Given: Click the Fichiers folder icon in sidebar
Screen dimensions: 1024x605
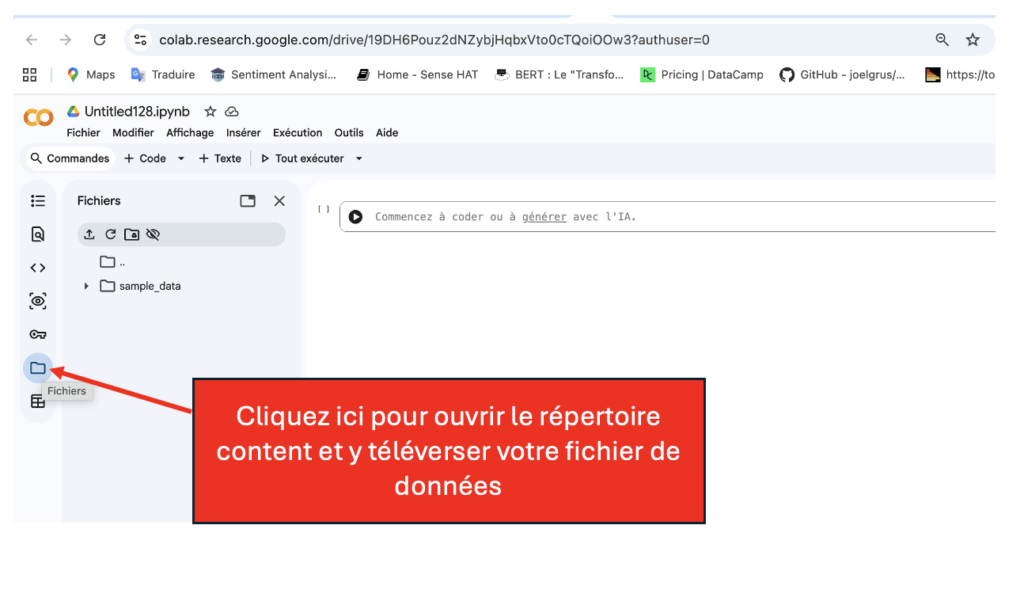Looking at the screenshot, I should pos(38,368).
